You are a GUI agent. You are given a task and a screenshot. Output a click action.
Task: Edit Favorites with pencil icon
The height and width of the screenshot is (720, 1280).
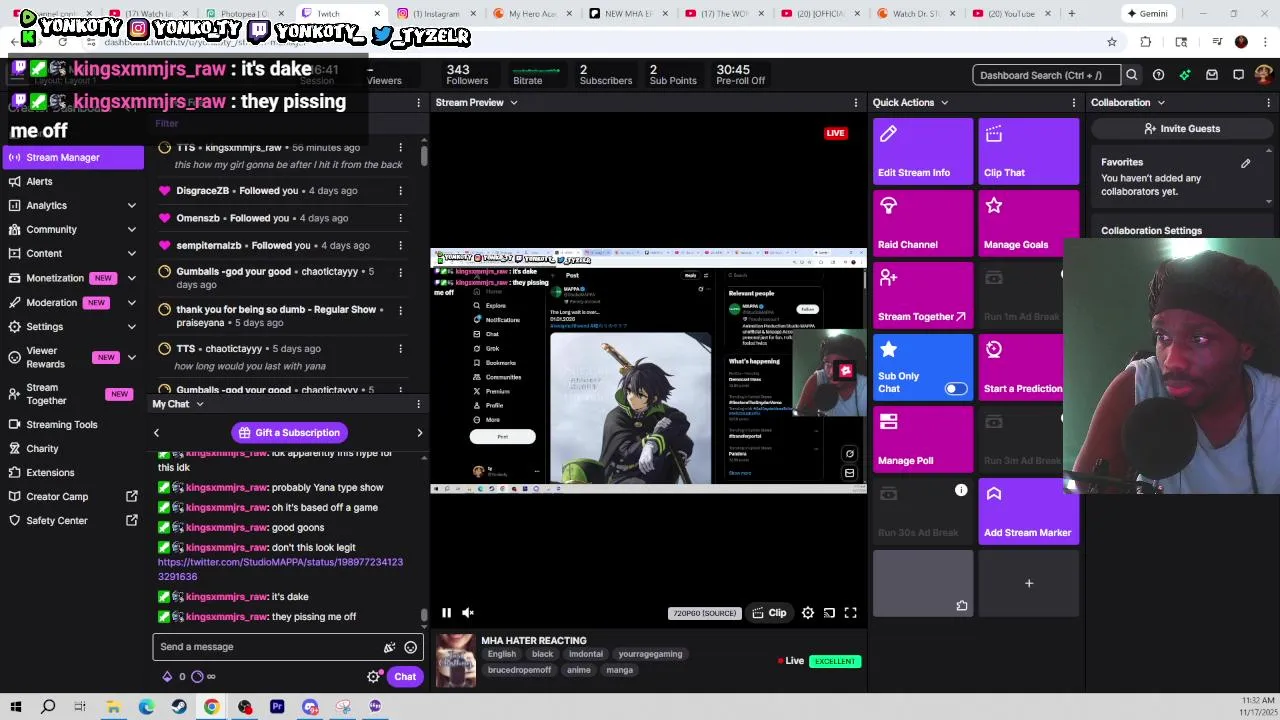pyautogui.click(x=1245, y=163)
